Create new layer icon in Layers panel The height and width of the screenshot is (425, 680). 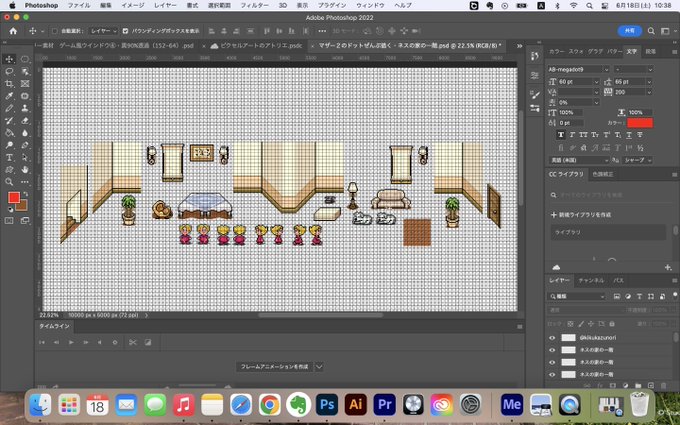pyautogui.click(x=651, y=385)
